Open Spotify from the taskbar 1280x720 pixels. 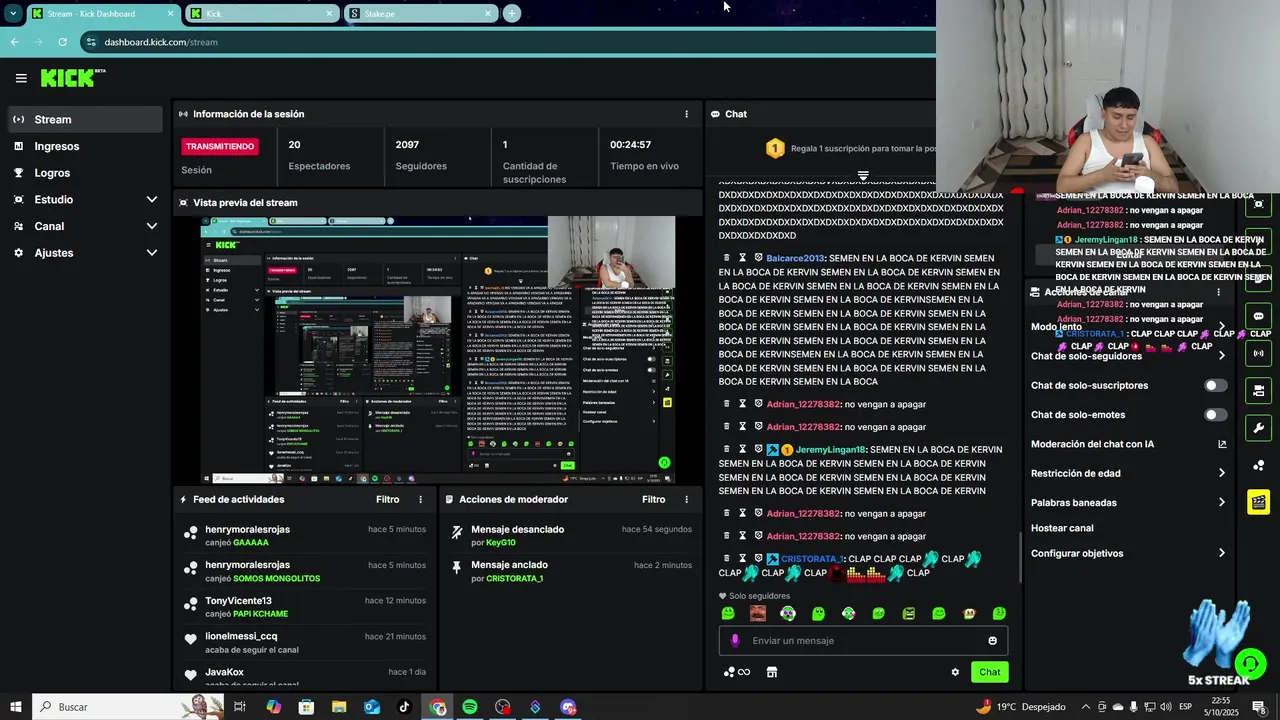(470, 707)
